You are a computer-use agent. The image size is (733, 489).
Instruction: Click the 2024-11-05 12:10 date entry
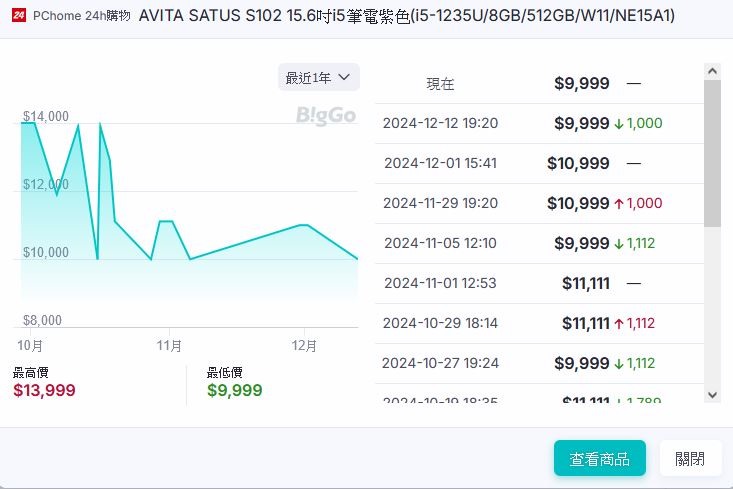[440, 243]
